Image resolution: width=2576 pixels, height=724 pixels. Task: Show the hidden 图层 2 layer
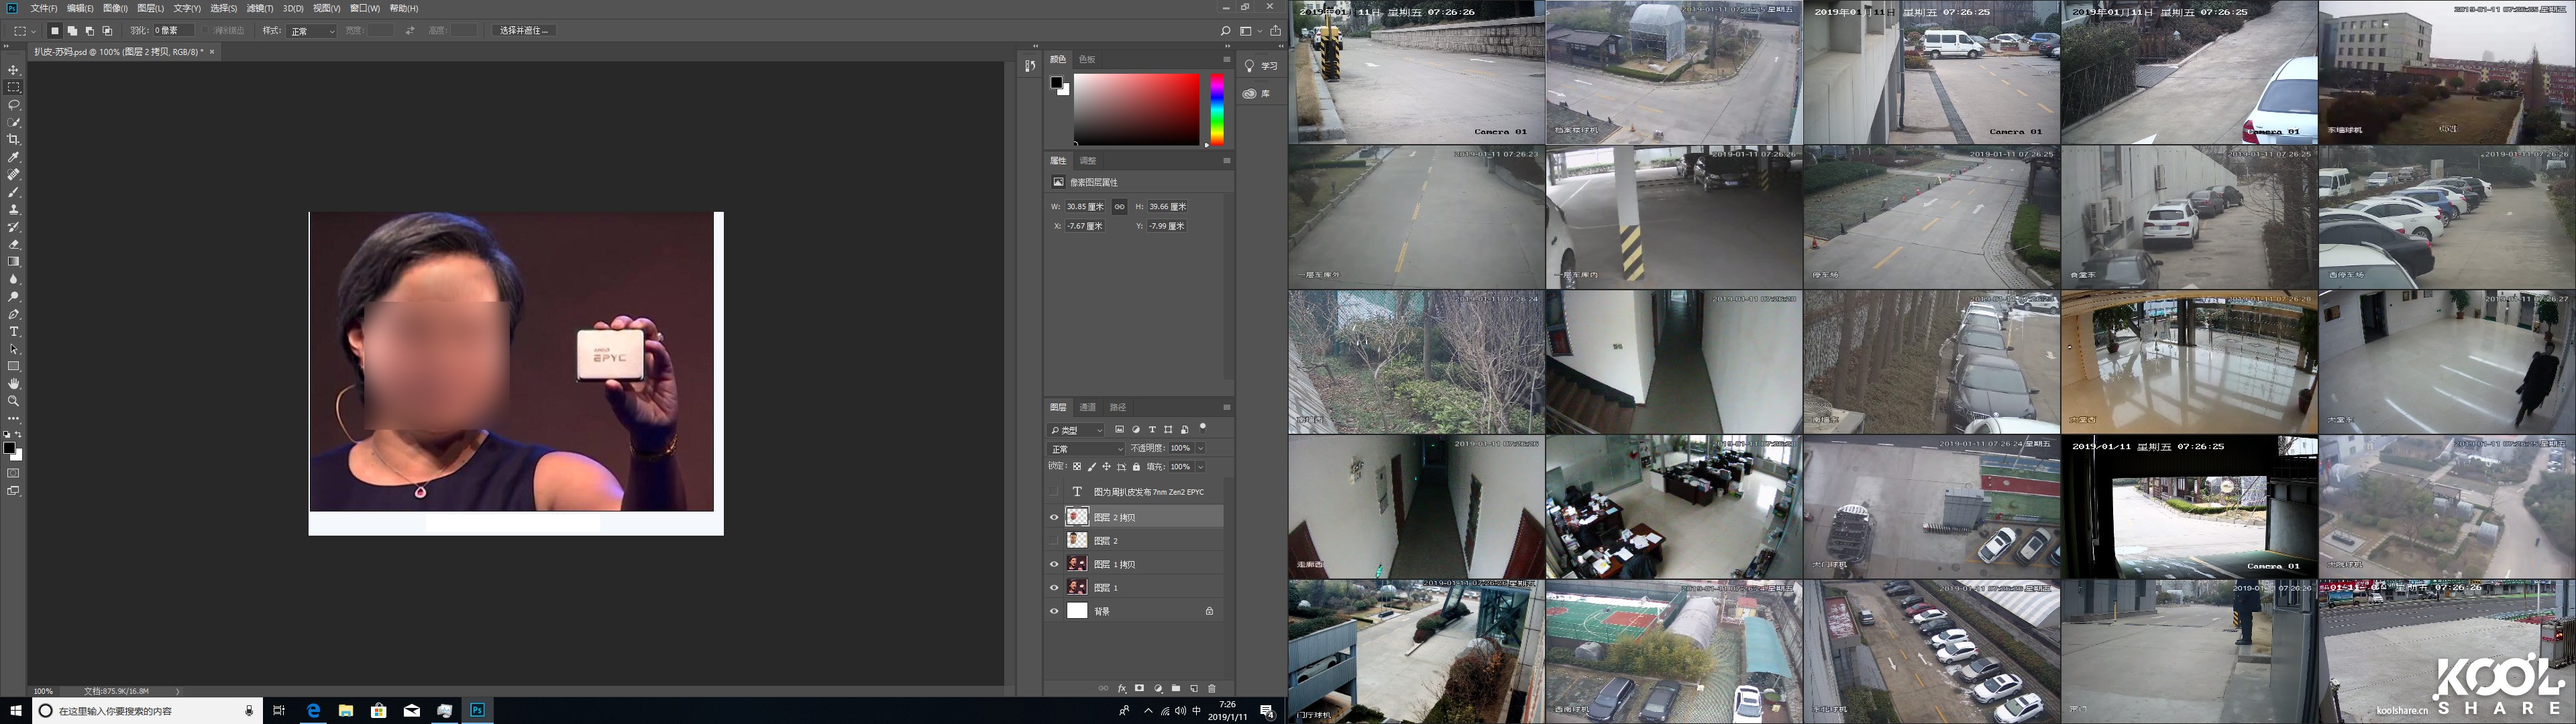(x=1054, y=541)
